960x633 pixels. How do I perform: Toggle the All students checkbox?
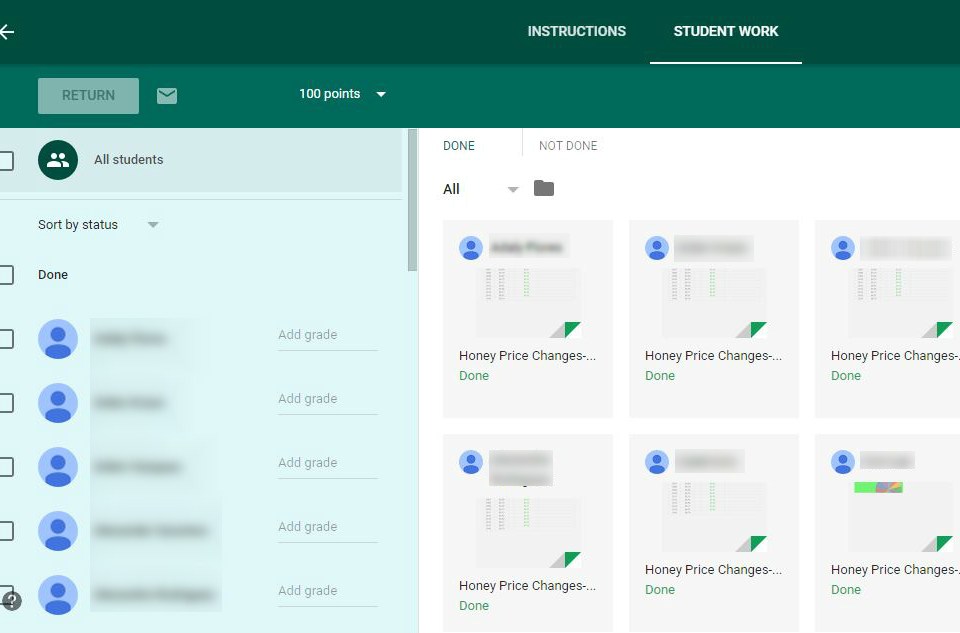click(6, 160)
